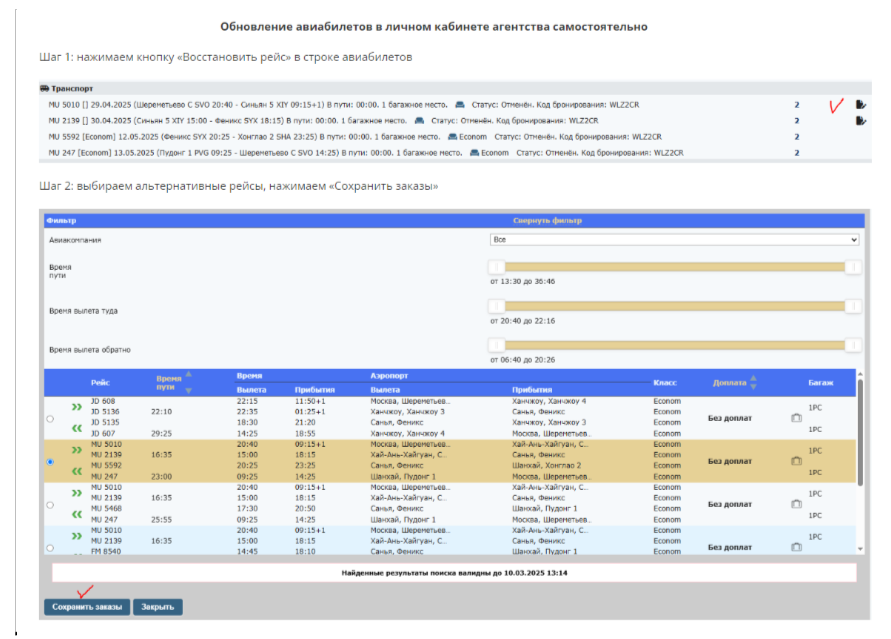The width and height of the screenshot is (891, 639).
Task: Click baggage icon in highlighted MU 5010 row
Action: tap(796, 462)
